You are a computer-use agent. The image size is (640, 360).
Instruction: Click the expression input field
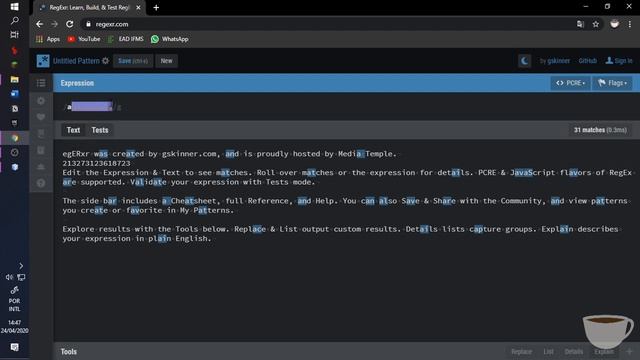[x=346, y=107]
